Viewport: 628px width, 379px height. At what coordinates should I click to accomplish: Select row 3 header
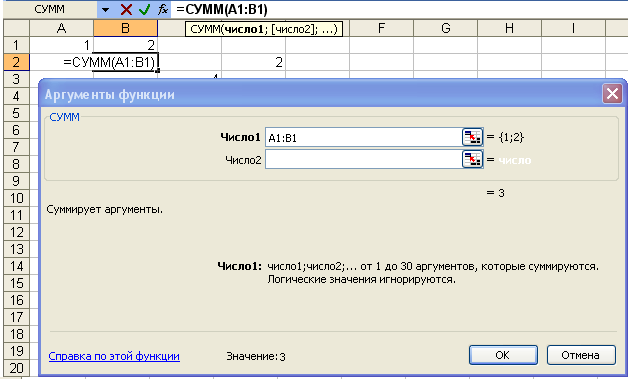[x=16, y=79]
